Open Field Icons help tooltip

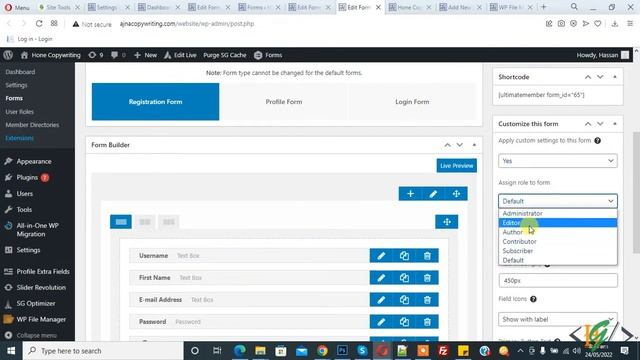click(533, 299)
